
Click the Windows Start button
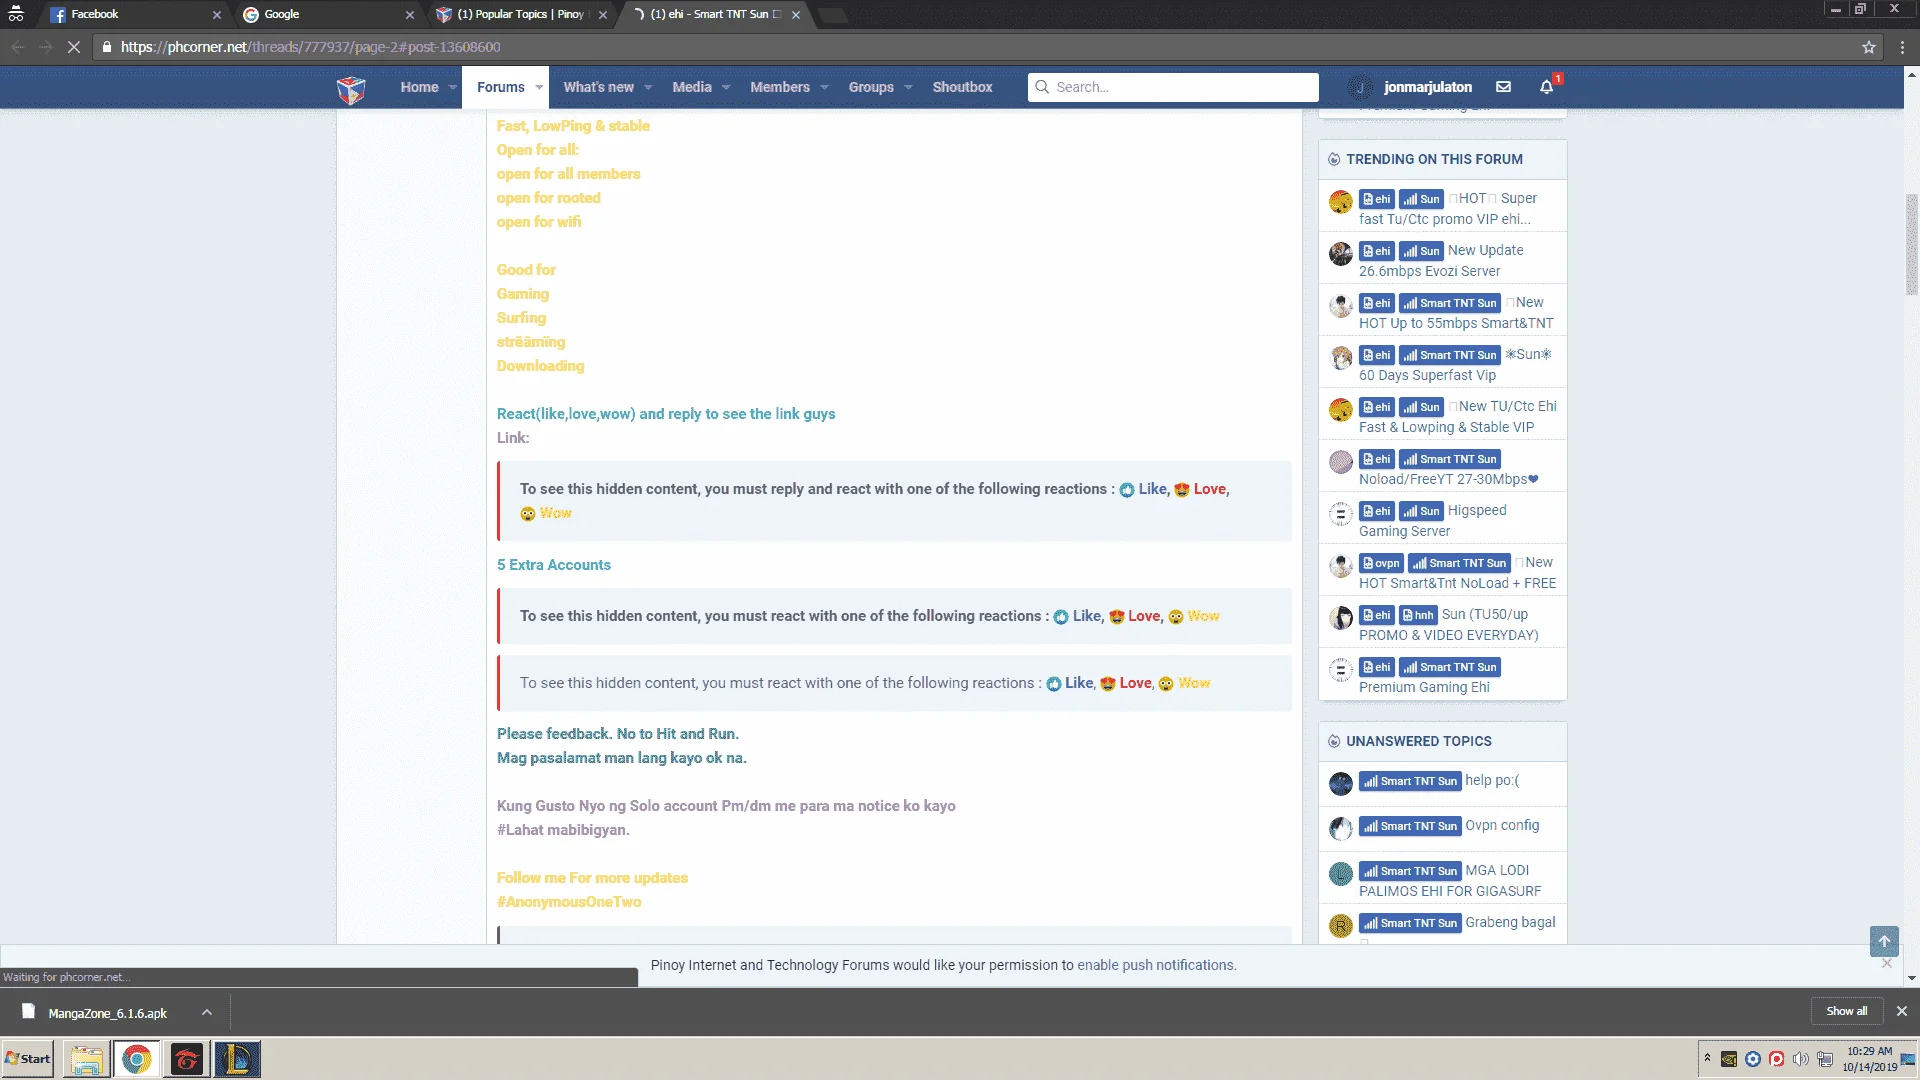(28, 1059)
